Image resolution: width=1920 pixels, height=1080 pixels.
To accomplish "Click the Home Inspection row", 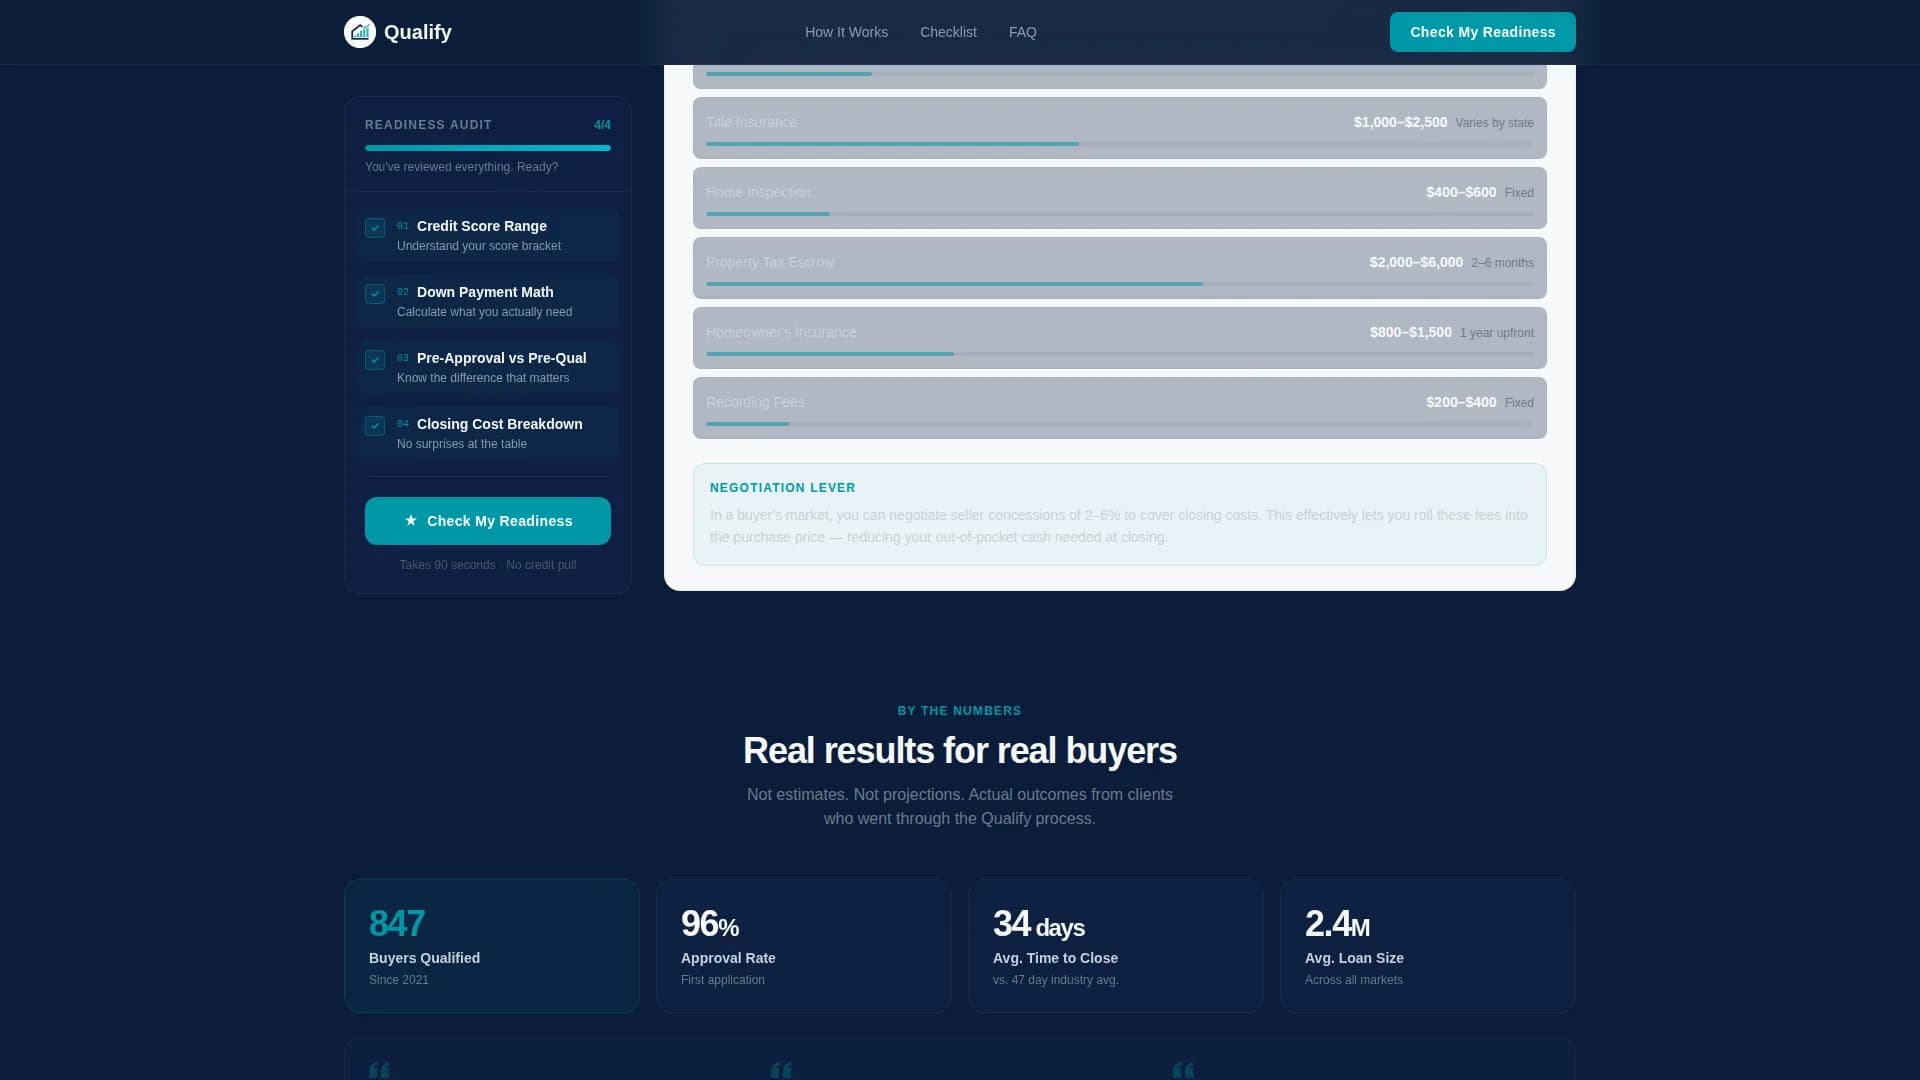I will [1119, 198].
